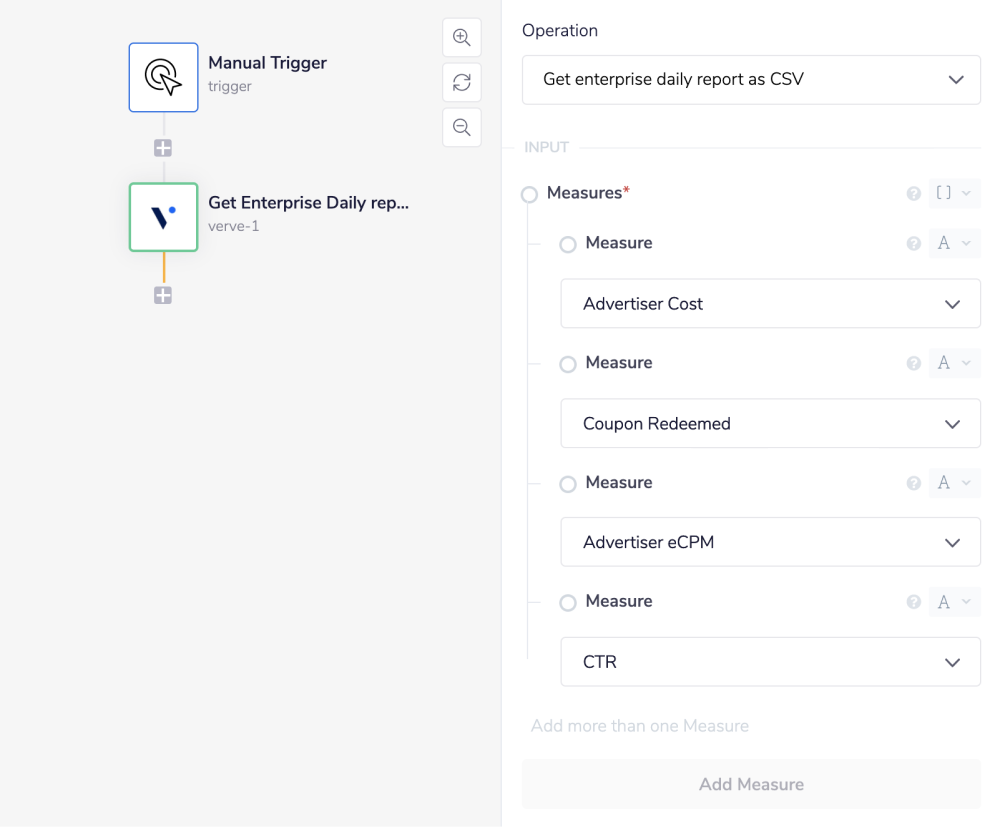
Task: Click the Manual Trigger node icon
Action: pos(163,77)
